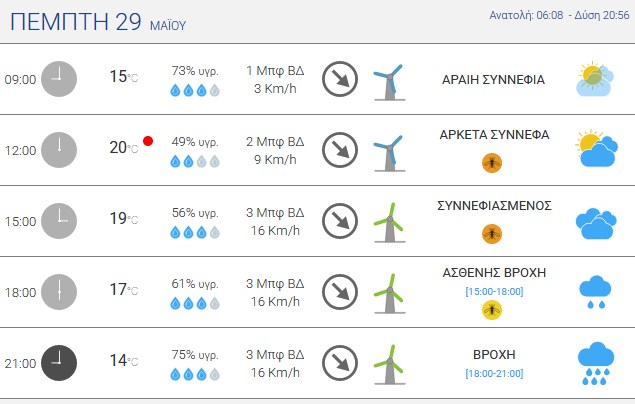
Task: Click the orange mosquito icon at 12:00
Action: coord(492,163)
